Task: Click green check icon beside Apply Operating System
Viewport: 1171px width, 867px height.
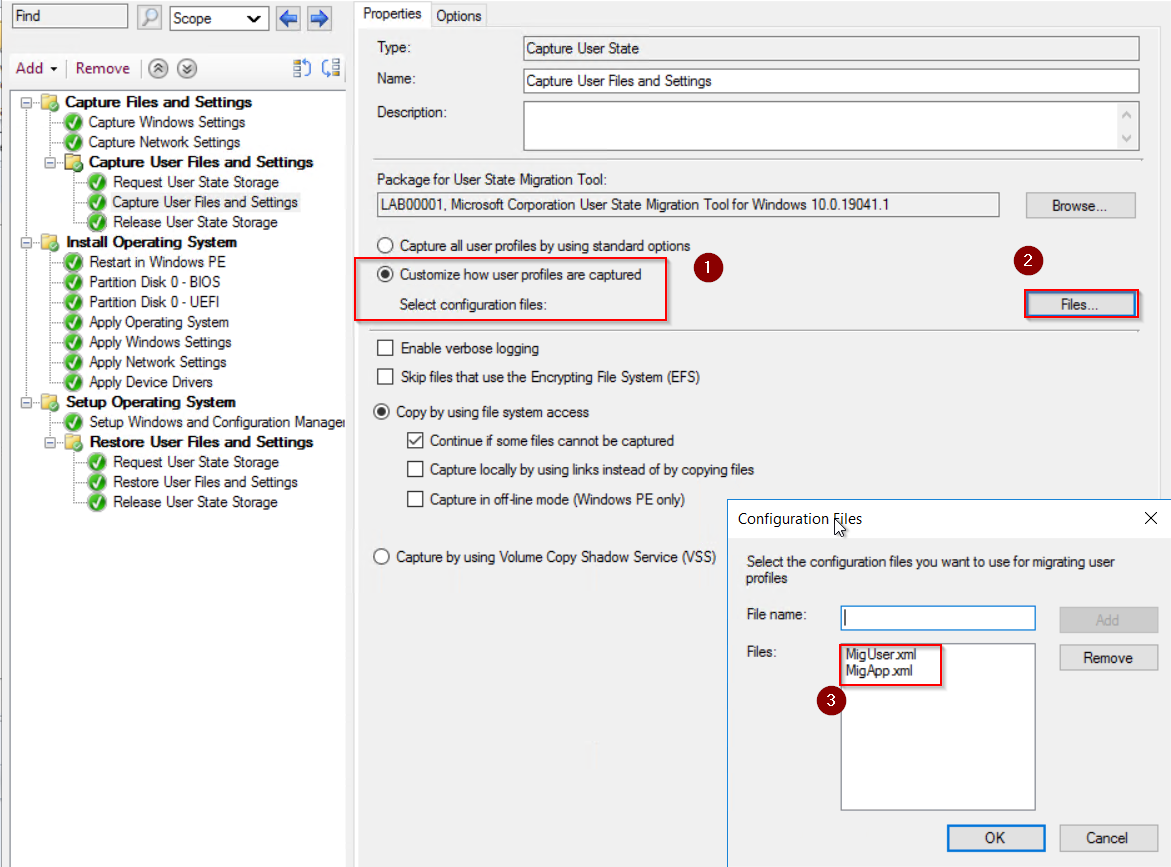Action: [73, 322]
